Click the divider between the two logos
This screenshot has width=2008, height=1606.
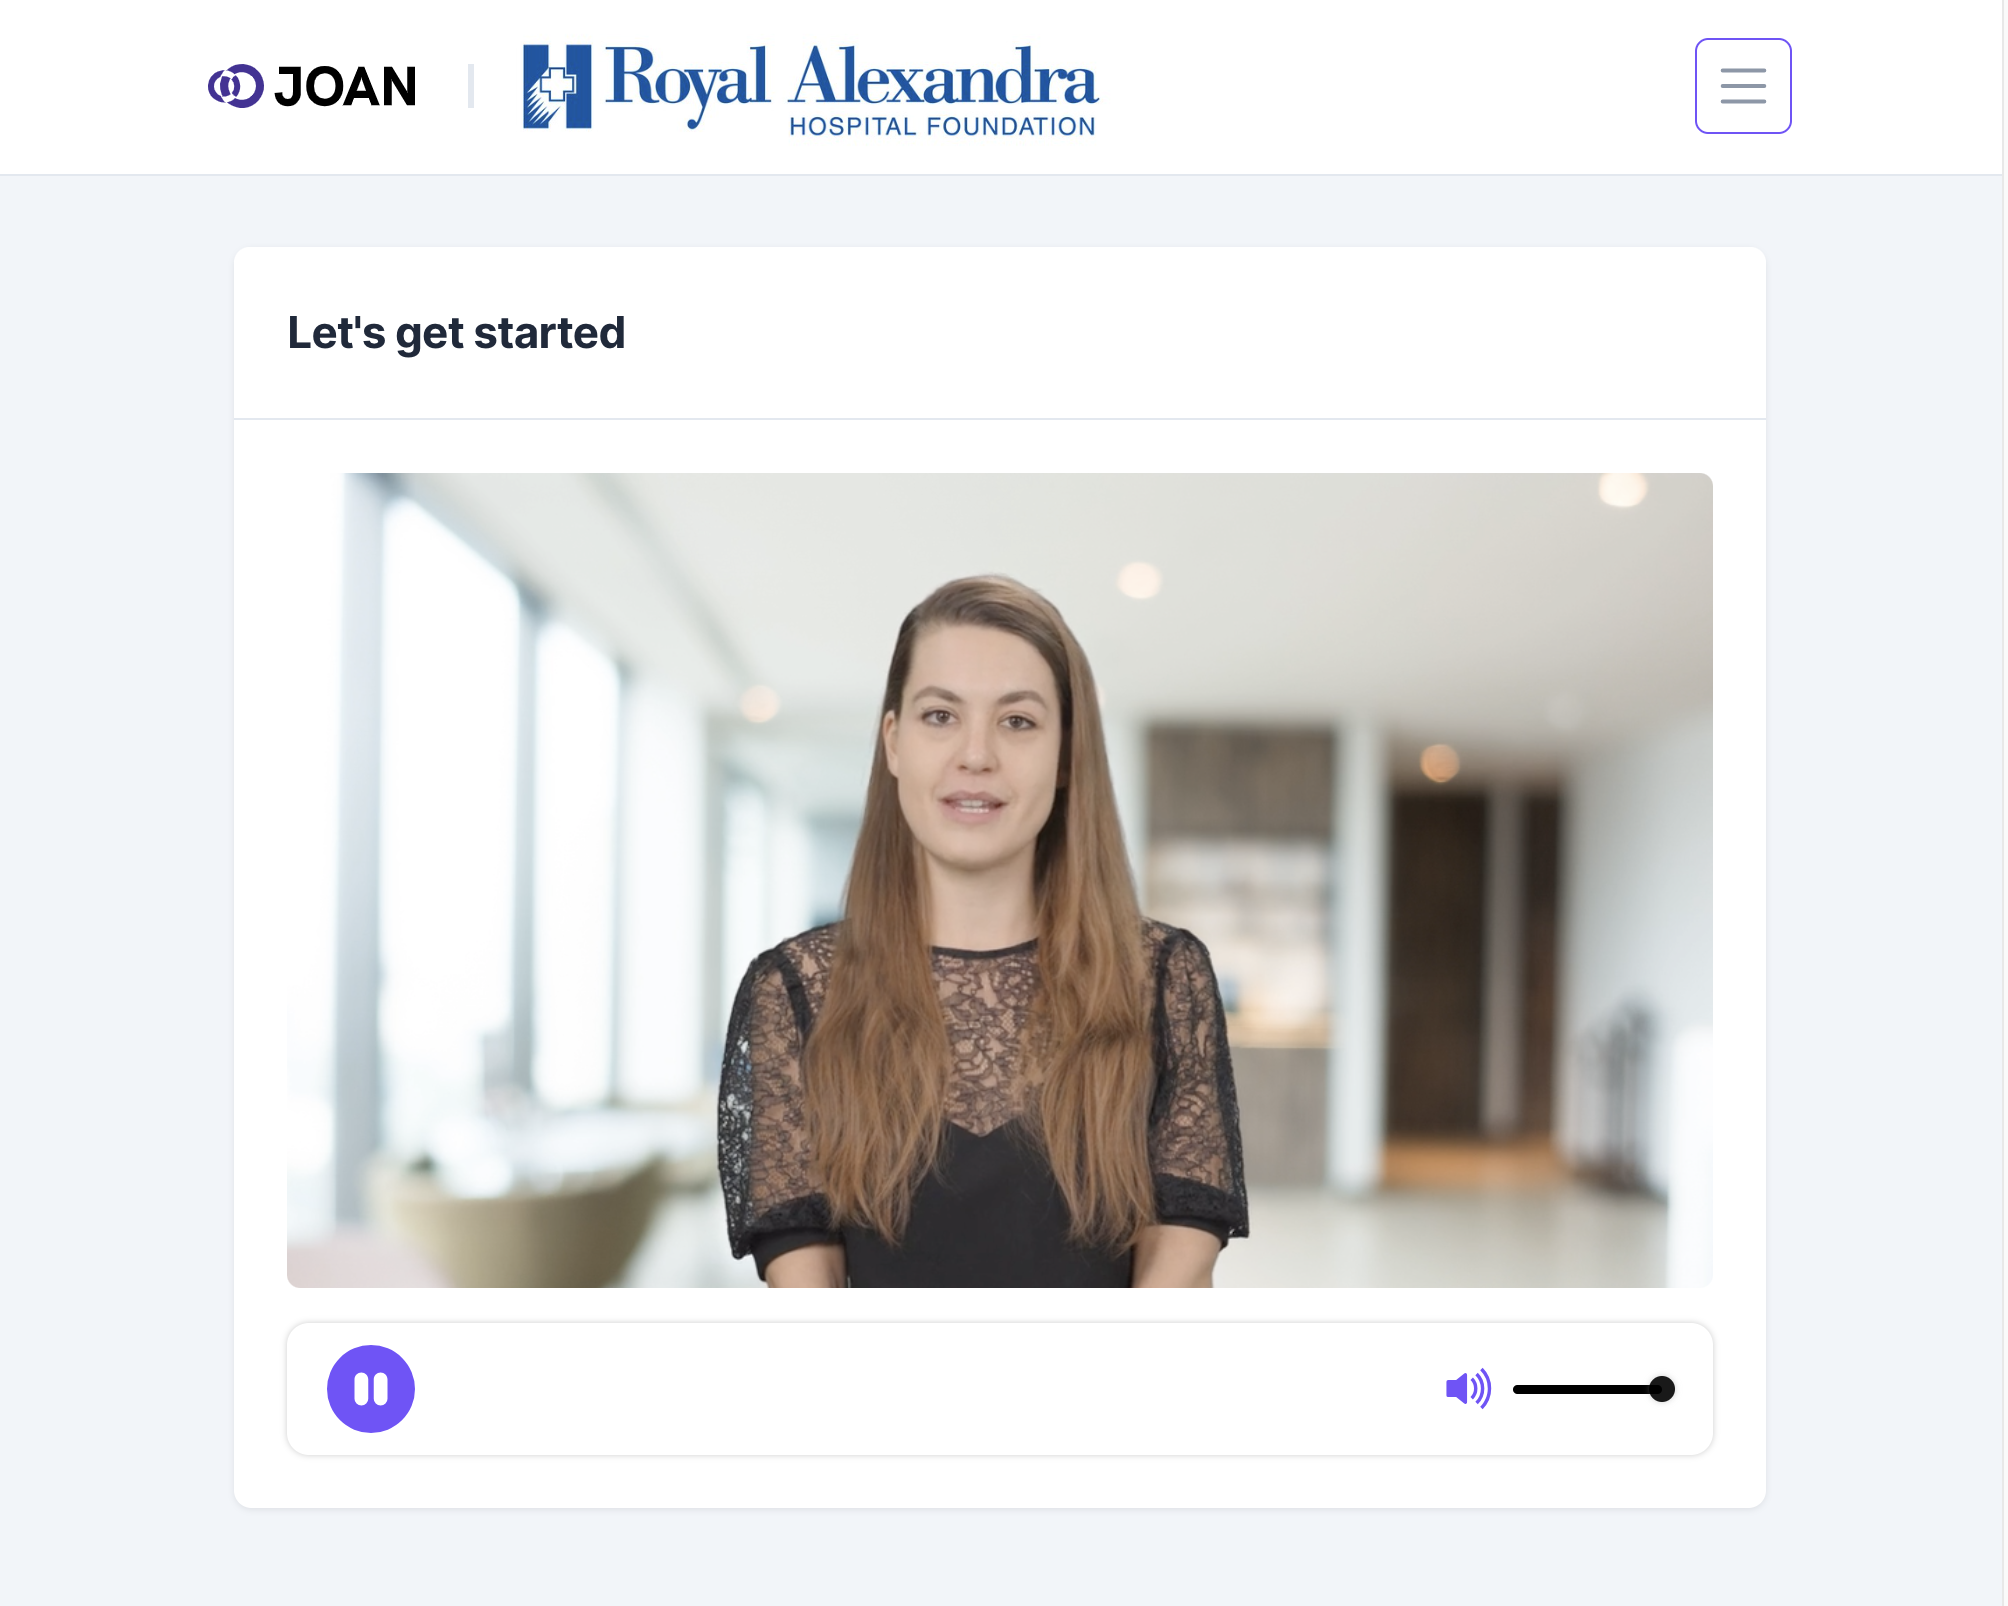pyautogui.click(x=470, y=86)
